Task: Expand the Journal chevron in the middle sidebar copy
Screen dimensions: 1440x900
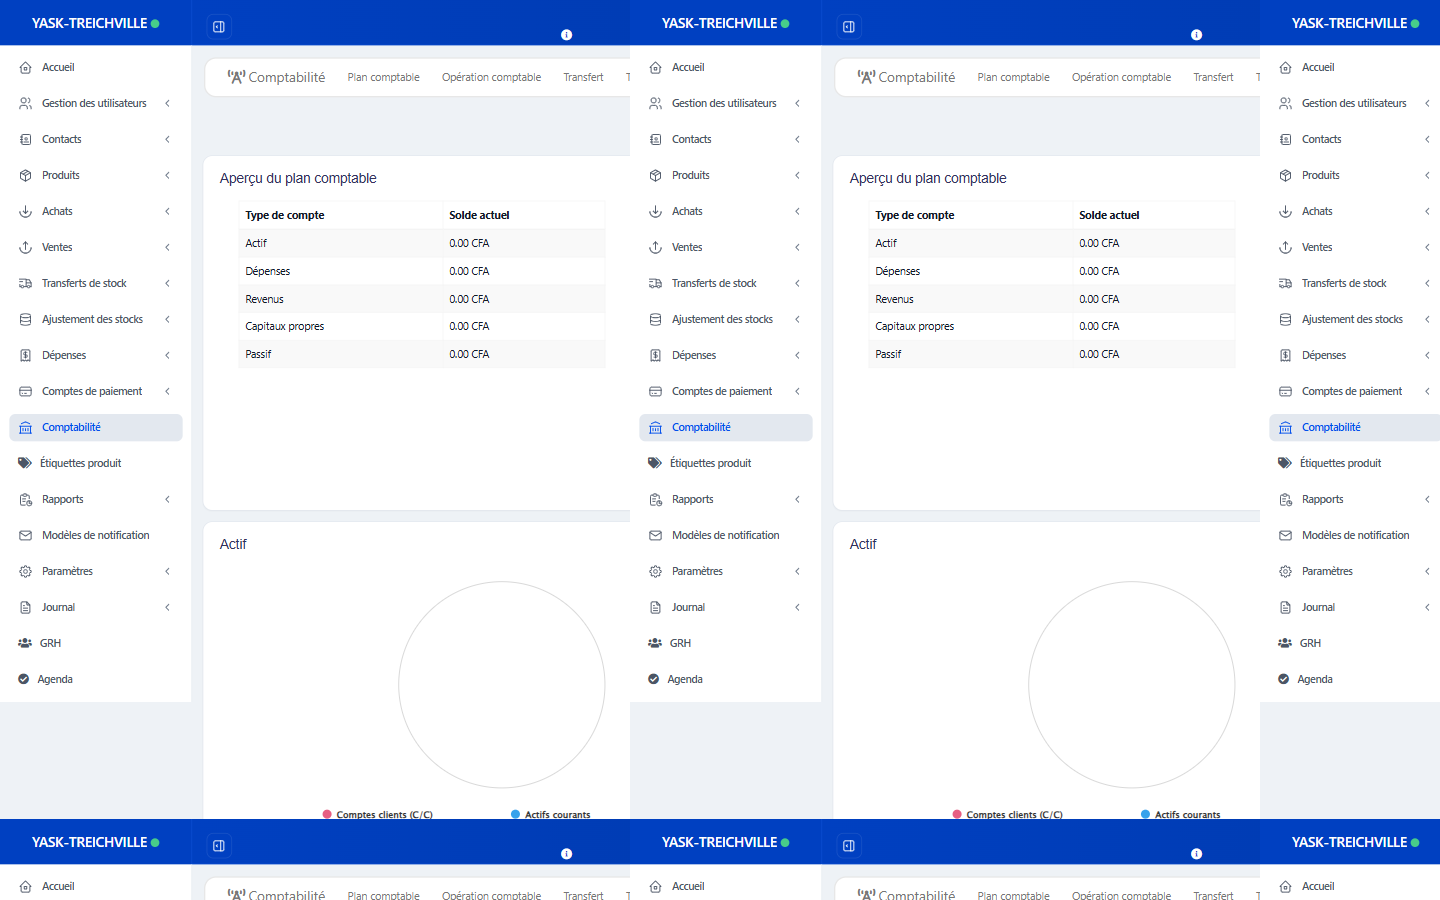Action: tap(797, 608)
